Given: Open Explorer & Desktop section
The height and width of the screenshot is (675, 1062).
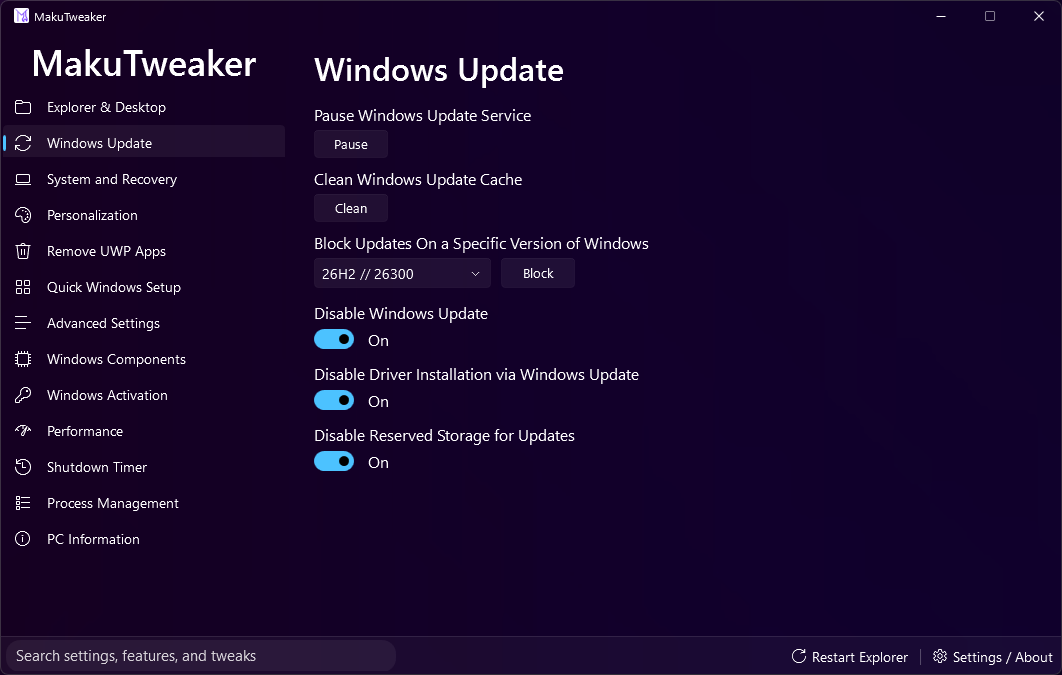Looking at the screenshot, I should click(x=144, y=107).
